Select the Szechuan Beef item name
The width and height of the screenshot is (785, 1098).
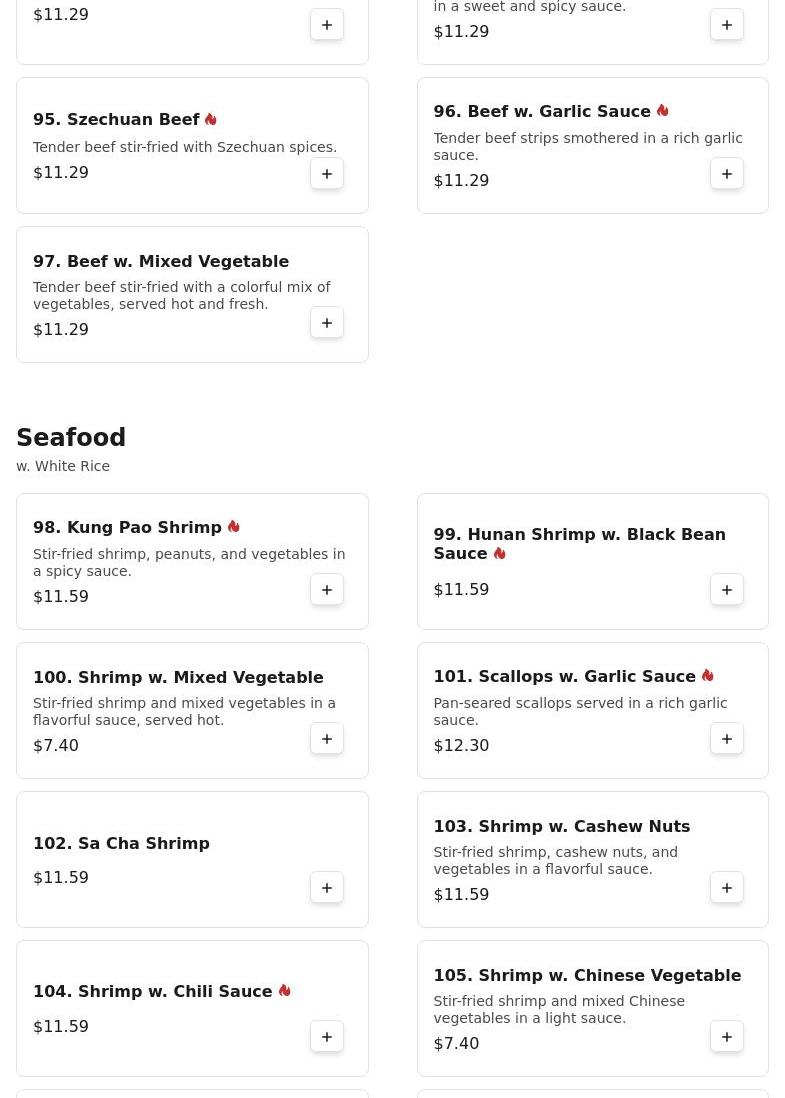116,120
